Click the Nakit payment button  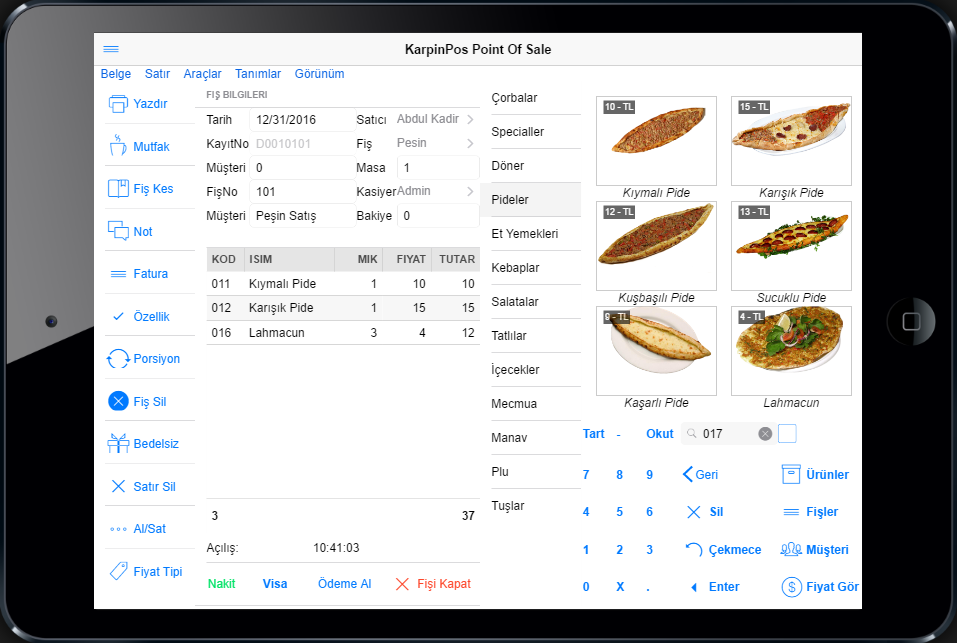(221, 584)
